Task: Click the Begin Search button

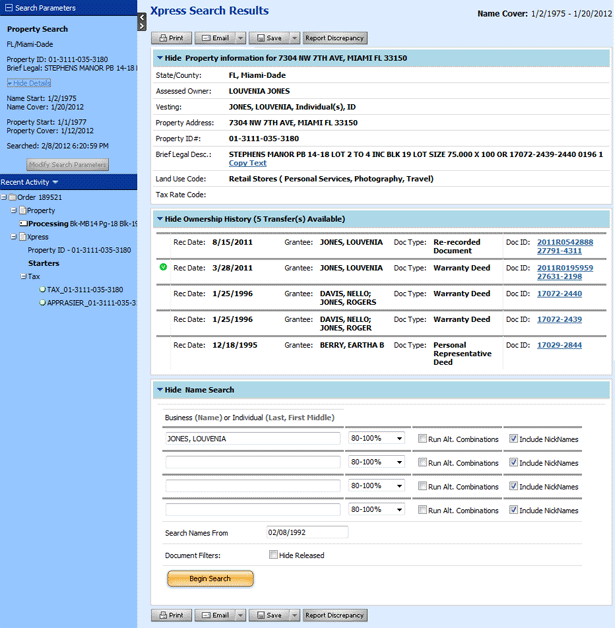Action: (210, 578)
